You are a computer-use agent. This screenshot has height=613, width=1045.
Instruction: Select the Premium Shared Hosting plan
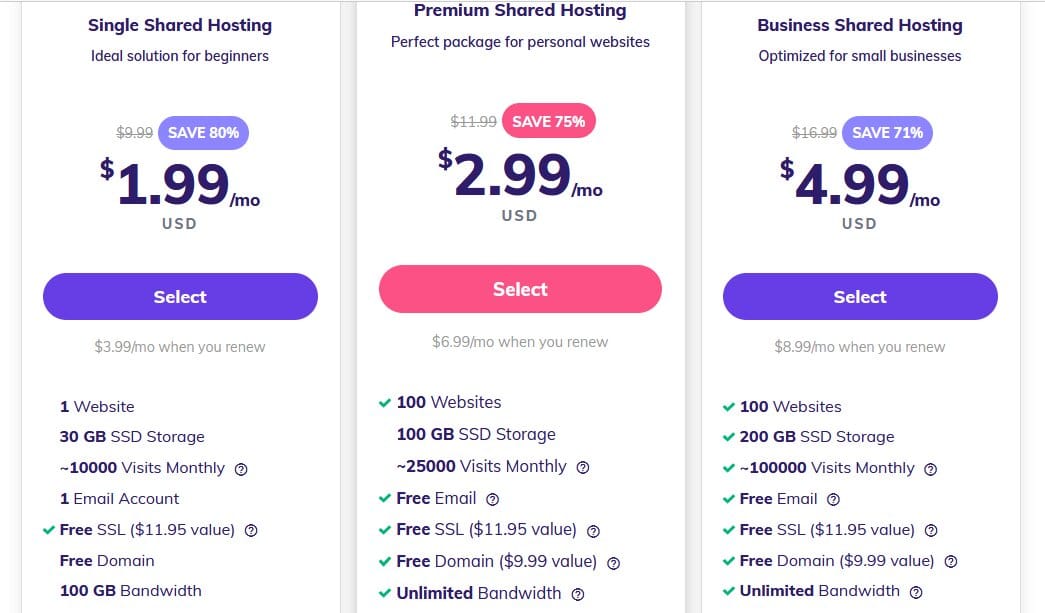click(x=520, y=289)
